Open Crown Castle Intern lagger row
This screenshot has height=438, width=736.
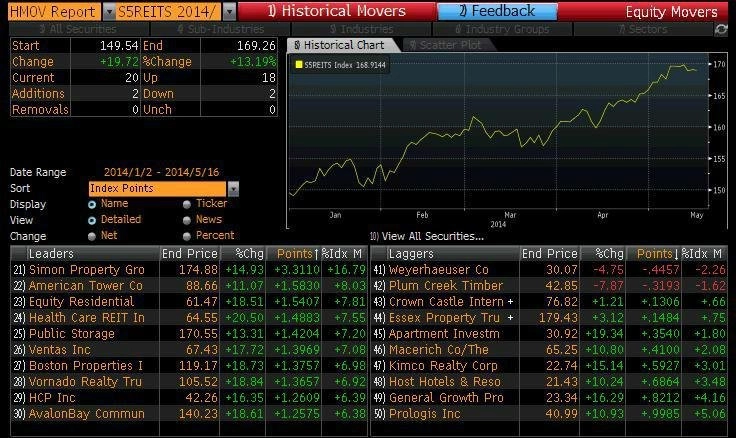coord(549,302)
